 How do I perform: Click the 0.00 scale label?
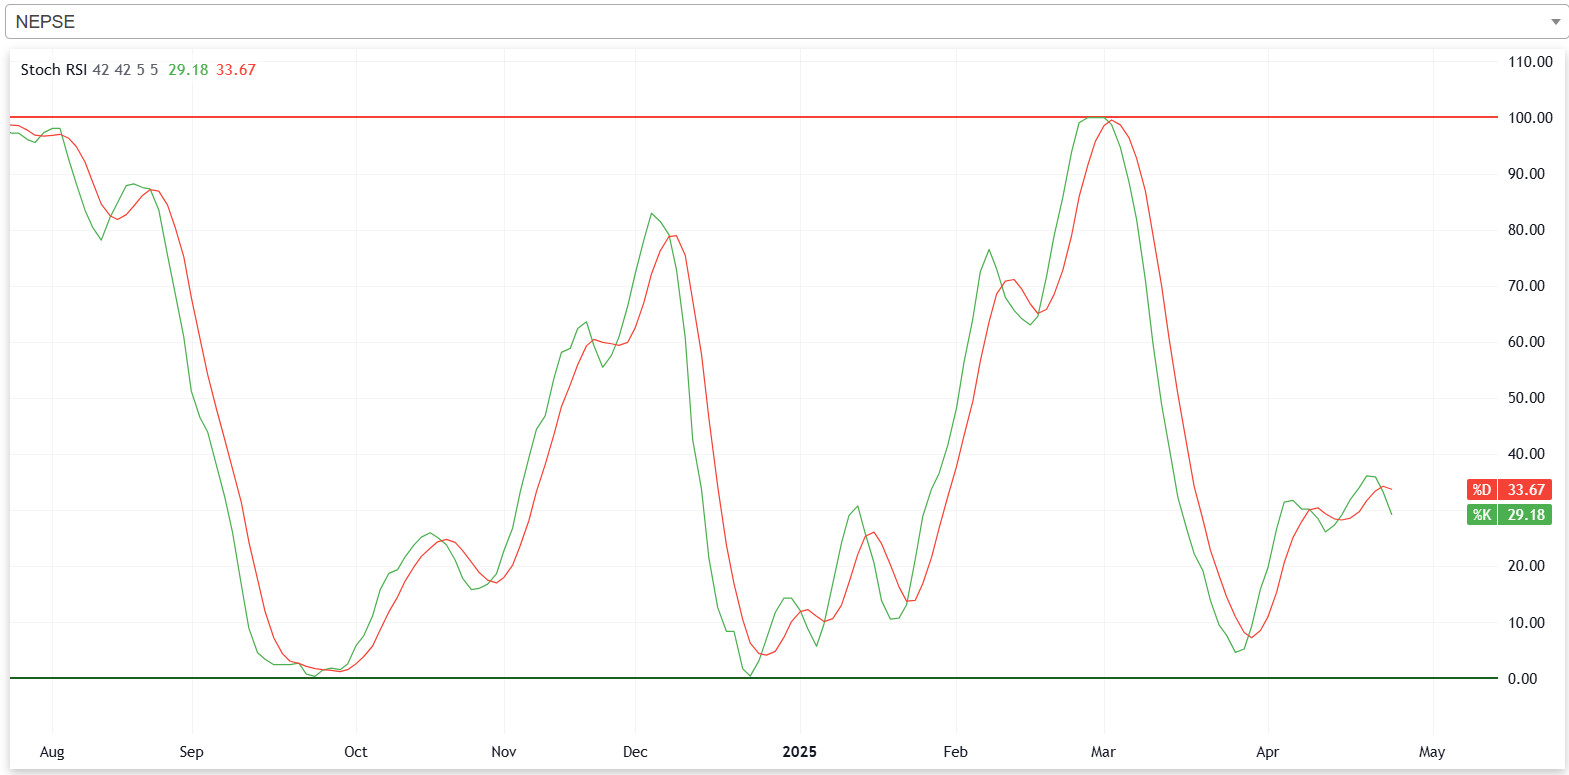point(1522,679)
